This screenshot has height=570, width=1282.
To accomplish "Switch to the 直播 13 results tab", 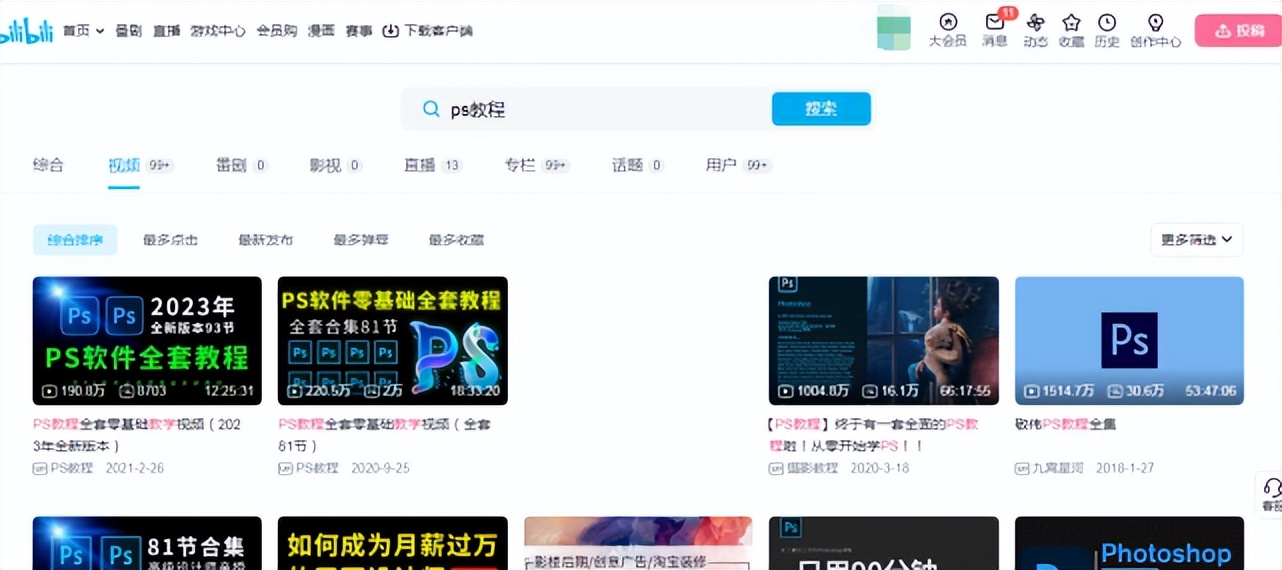I will click(433, 165).
